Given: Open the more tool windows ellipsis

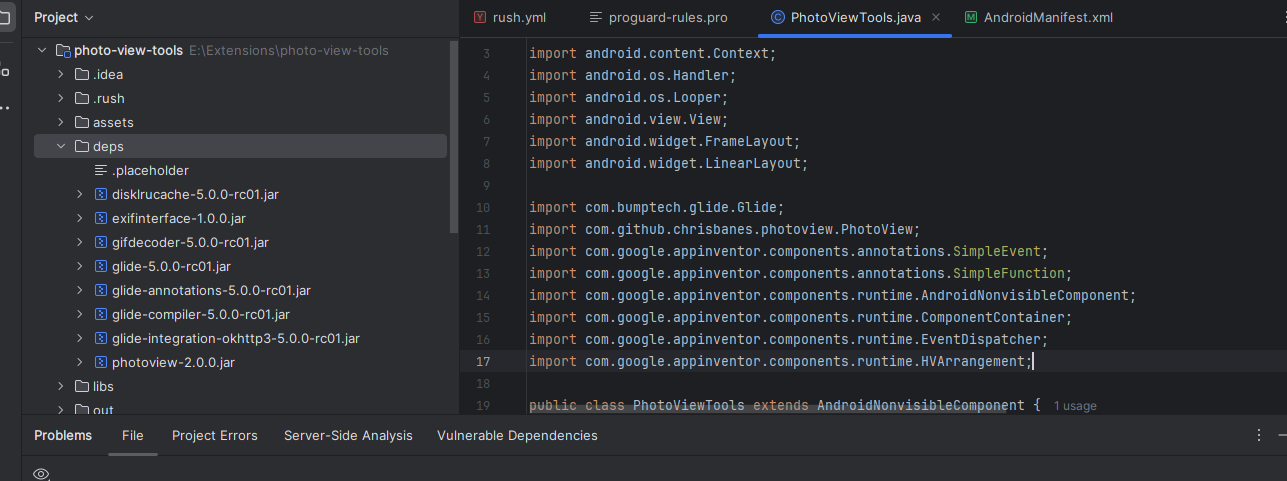Looking at the screenshot, I should pyautogui.click(x=5, y=107).
